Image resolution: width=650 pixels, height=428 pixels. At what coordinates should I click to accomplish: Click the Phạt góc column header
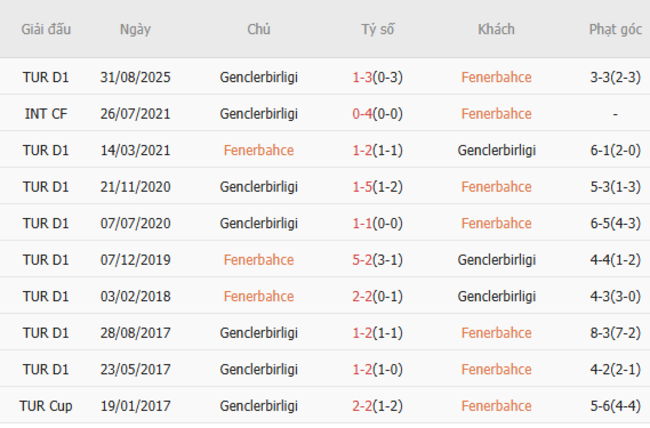pos(615,29)
